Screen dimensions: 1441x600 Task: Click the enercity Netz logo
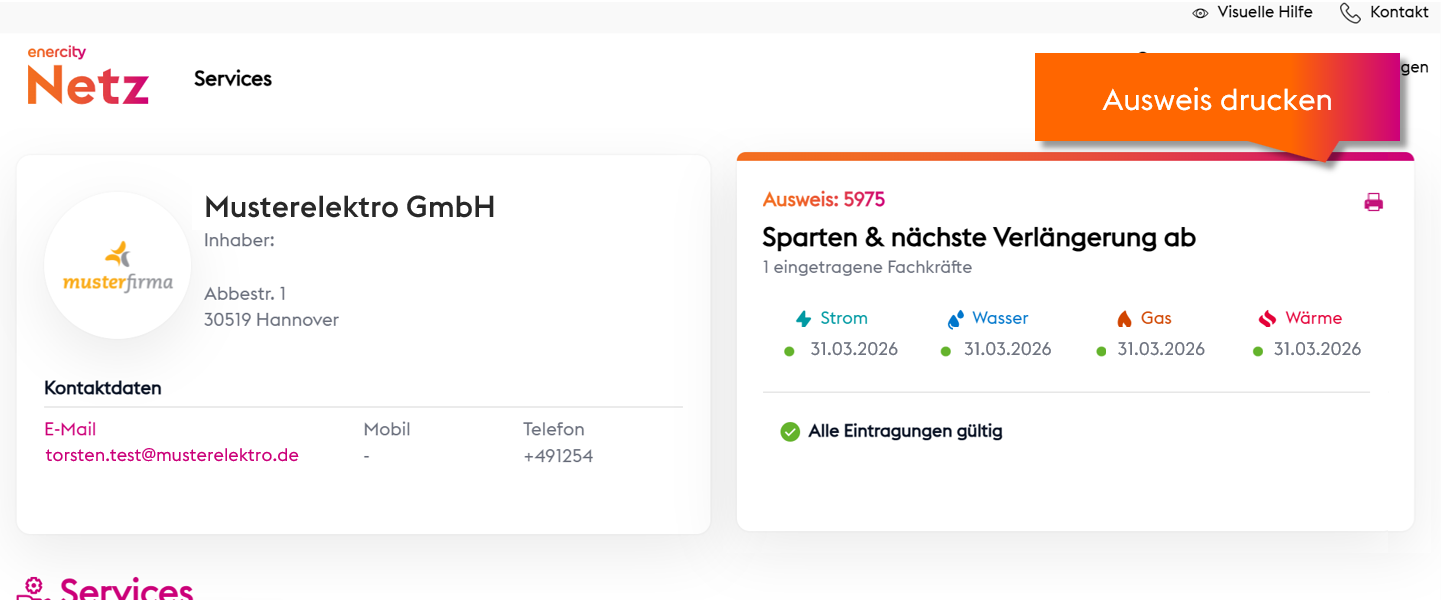tap(88, 75)
